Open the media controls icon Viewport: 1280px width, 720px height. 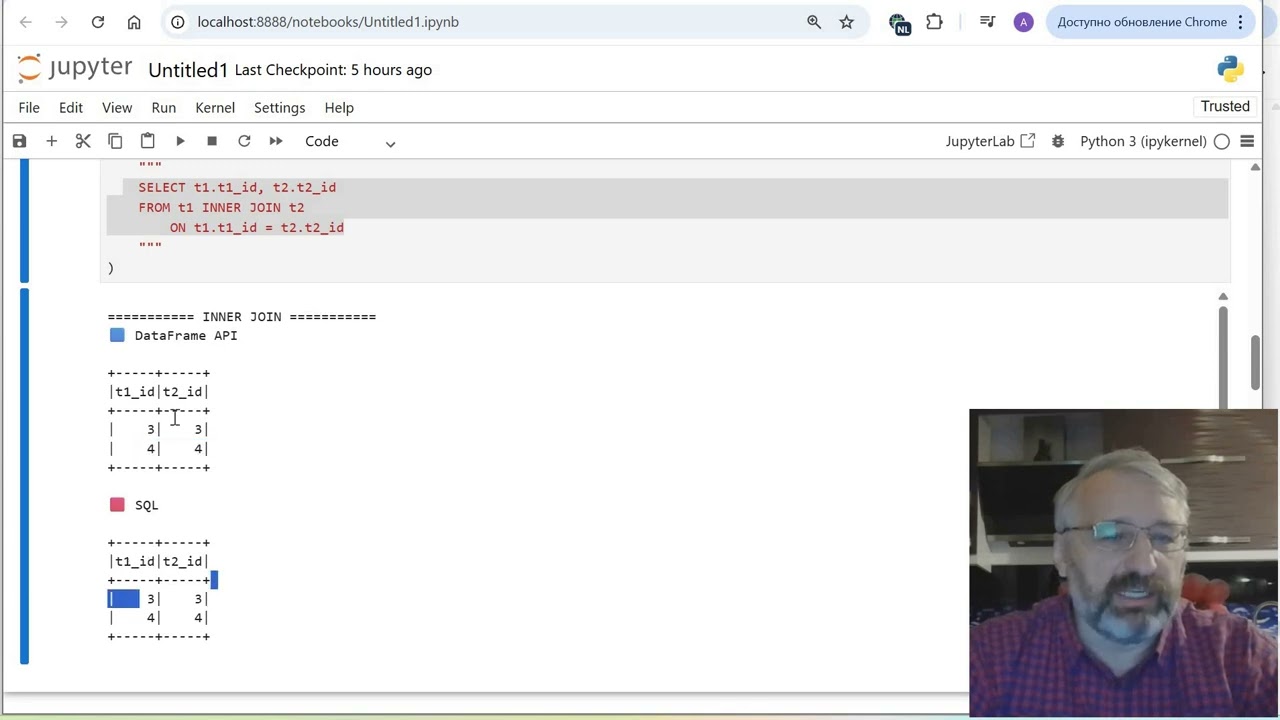987,22
